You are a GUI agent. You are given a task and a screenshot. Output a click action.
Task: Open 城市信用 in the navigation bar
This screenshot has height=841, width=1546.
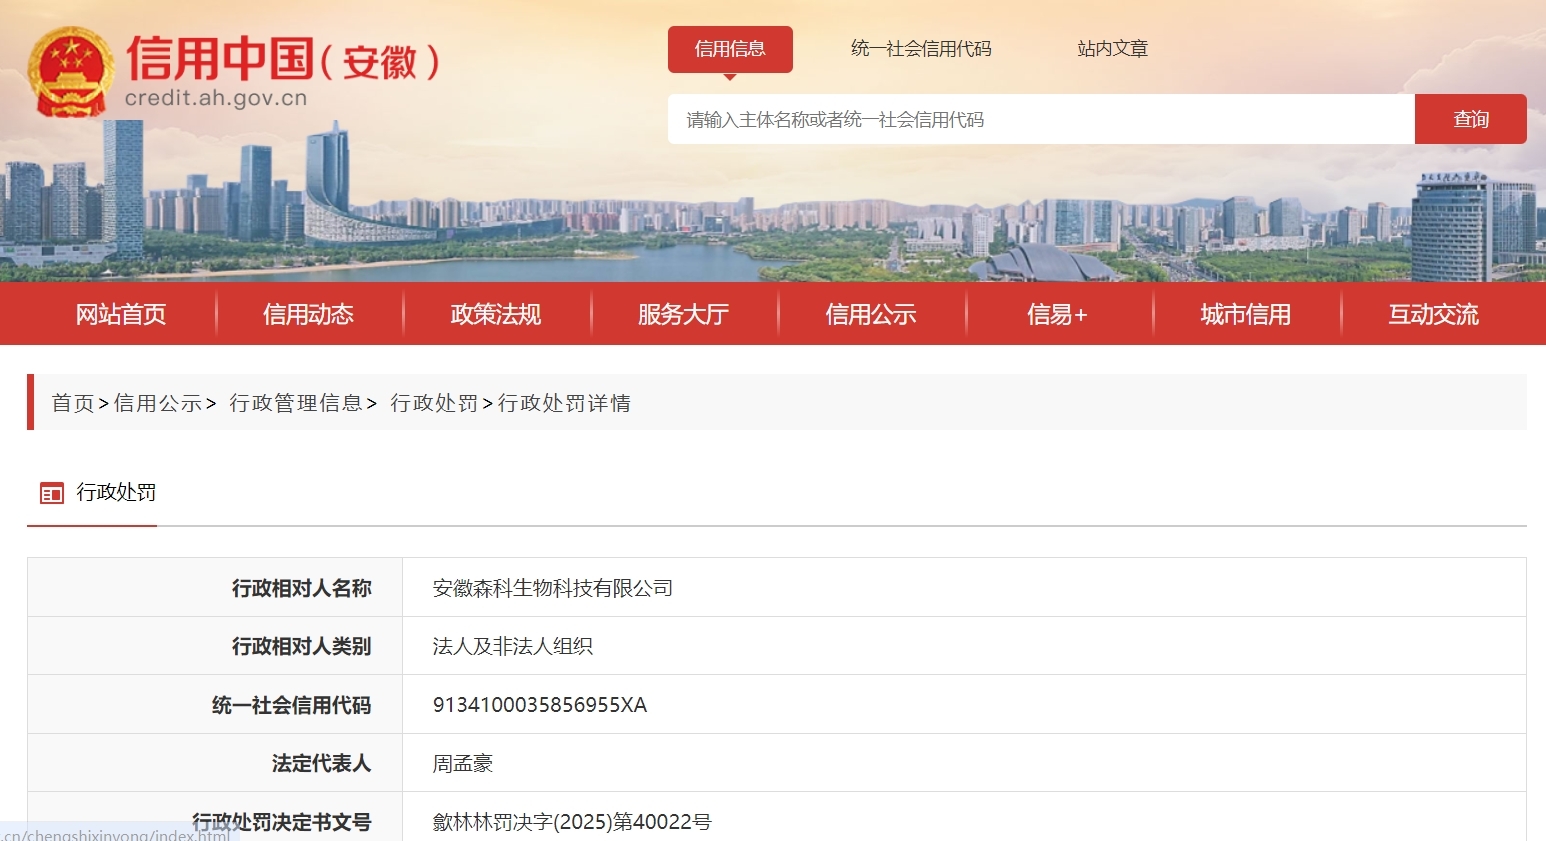1246,314
